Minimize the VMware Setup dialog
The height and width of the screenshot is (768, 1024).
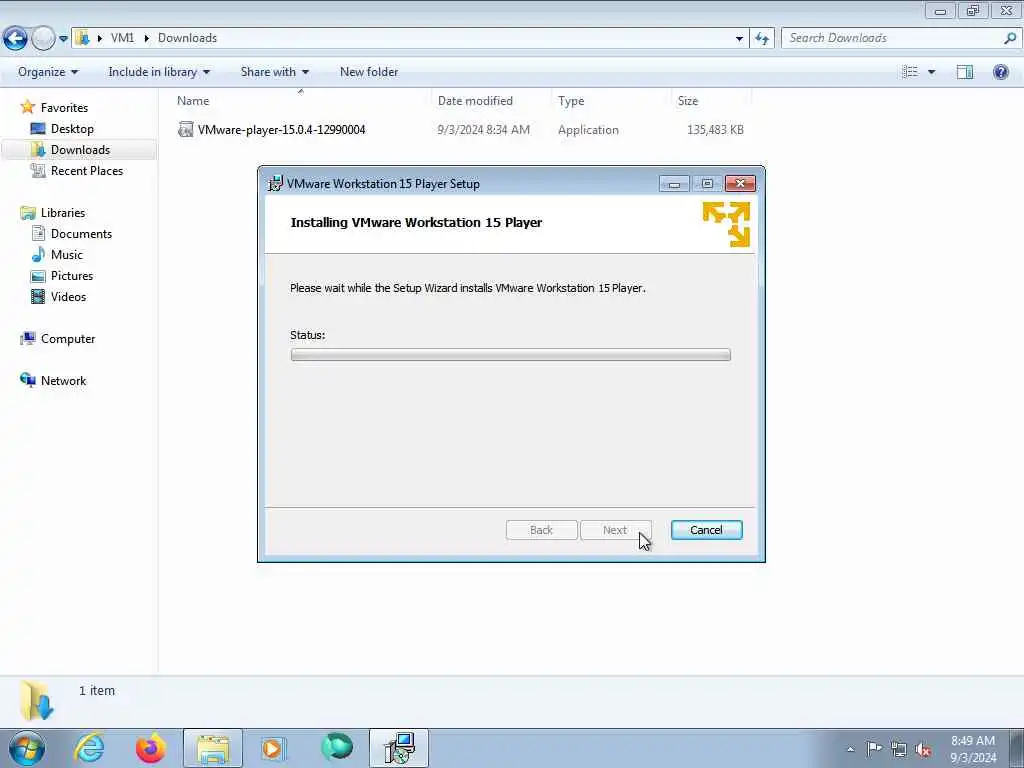click(674, 184)
